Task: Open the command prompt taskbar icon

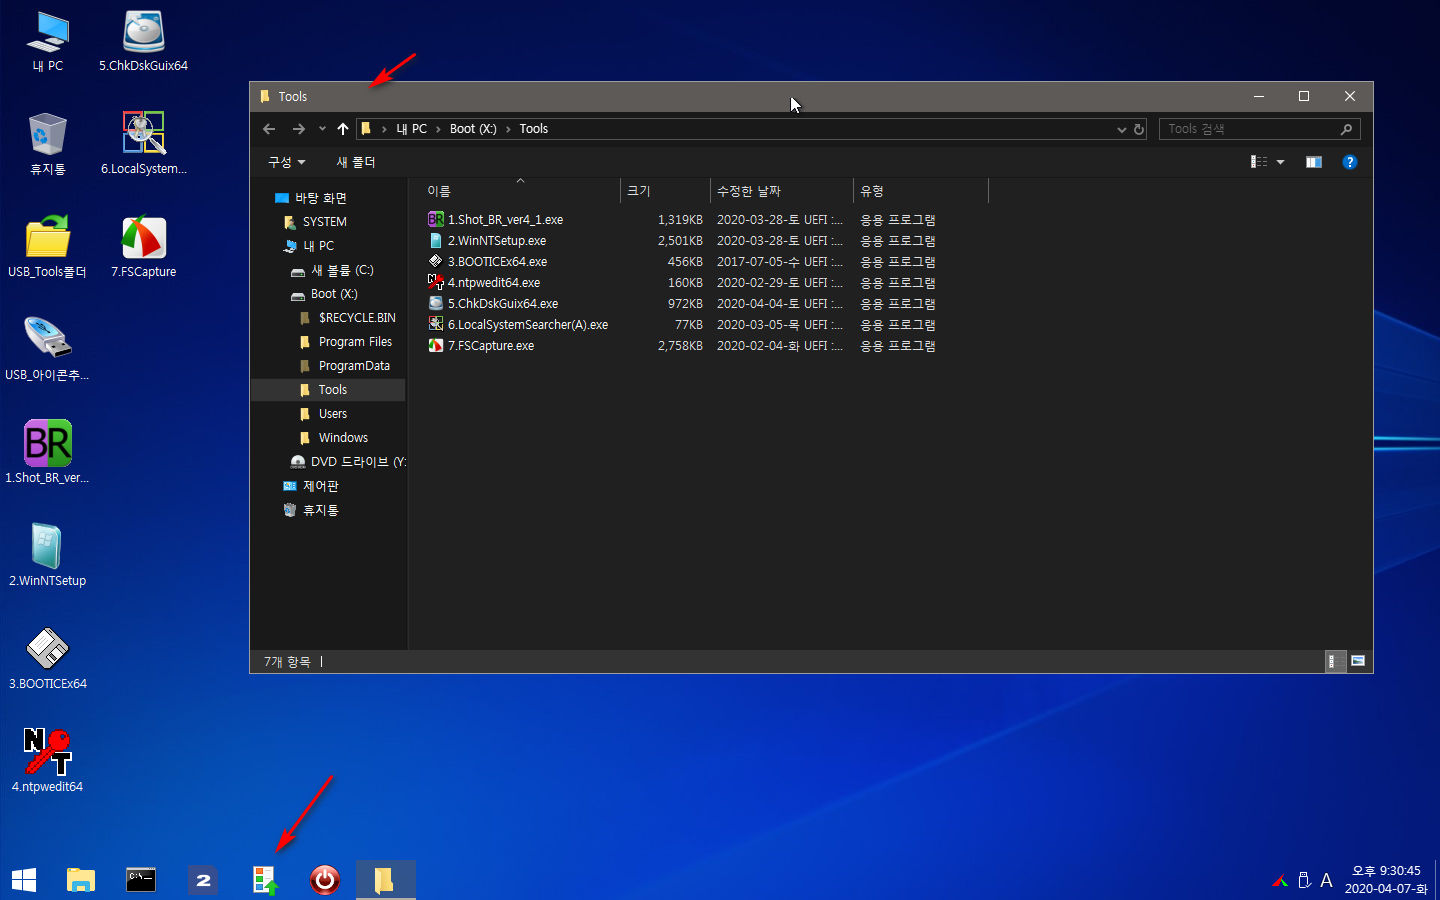Action: coord(141,880)
